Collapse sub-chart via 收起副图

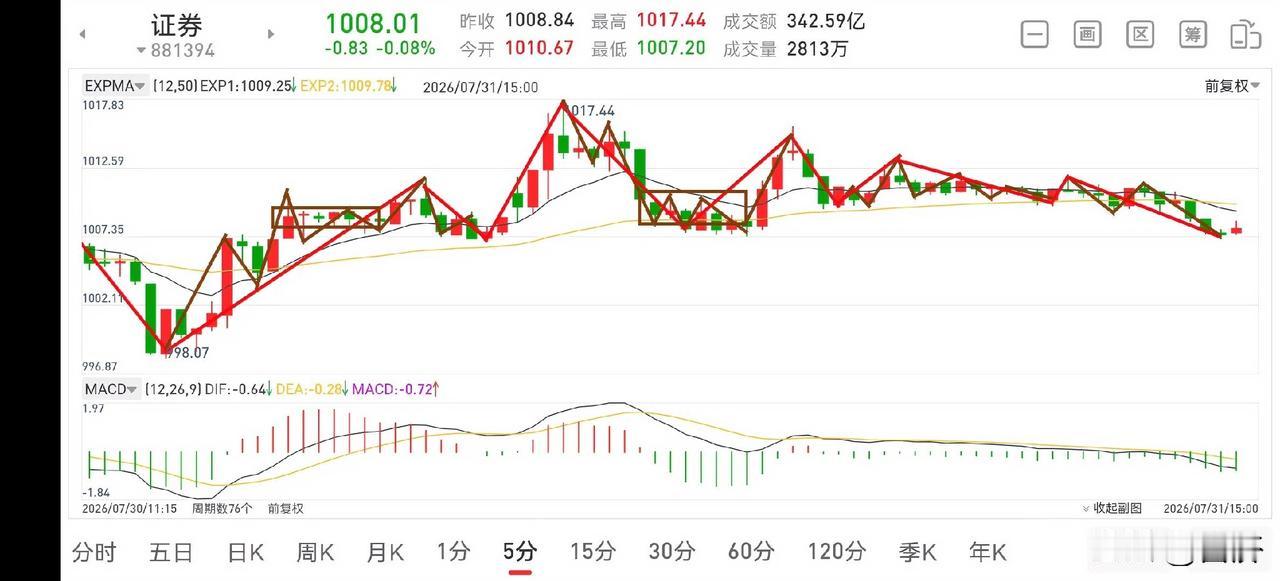(x=1111, y=508)
